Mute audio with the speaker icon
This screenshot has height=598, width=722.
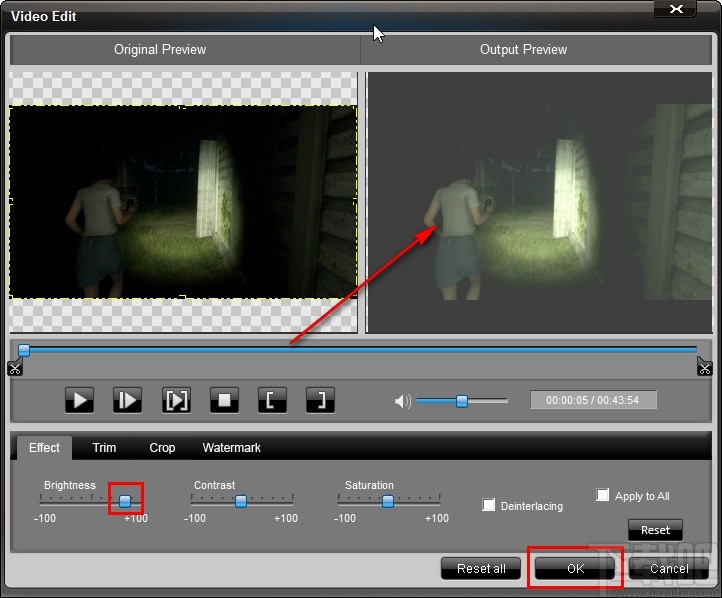[402, 401]
